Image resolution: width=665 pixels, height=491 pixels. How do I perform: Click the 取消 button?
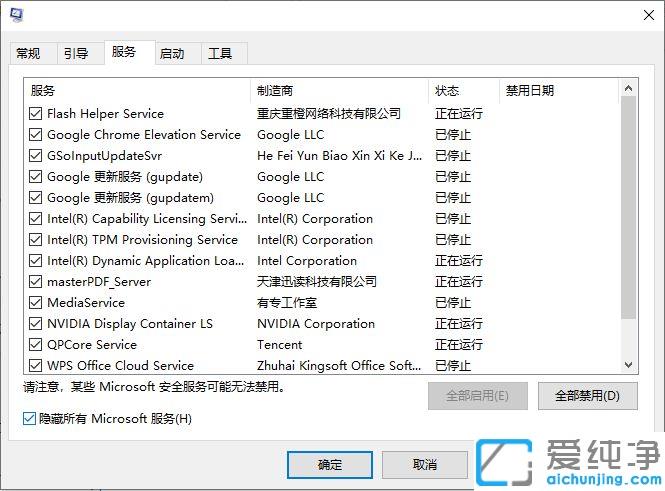pyautogui.click(x=424, y=465)
